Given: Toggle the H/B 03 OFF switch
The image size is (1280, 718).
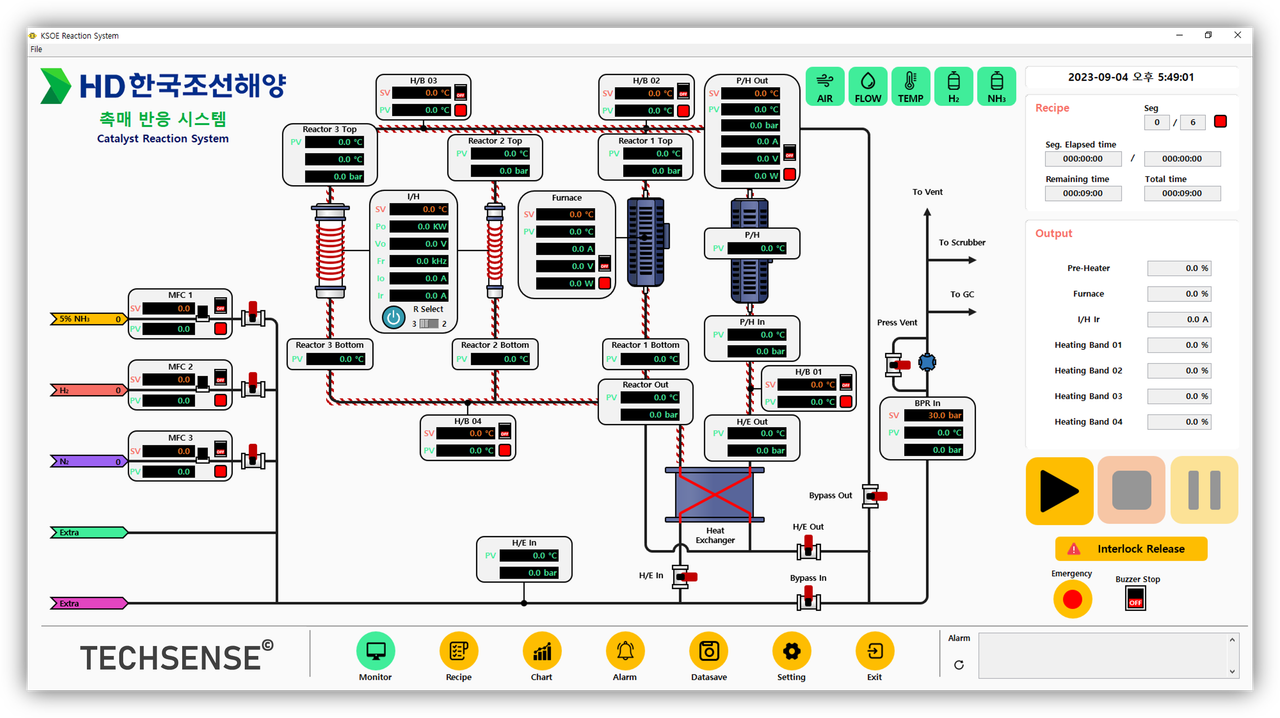Looking at the screenshot, I should coord(461,91).
